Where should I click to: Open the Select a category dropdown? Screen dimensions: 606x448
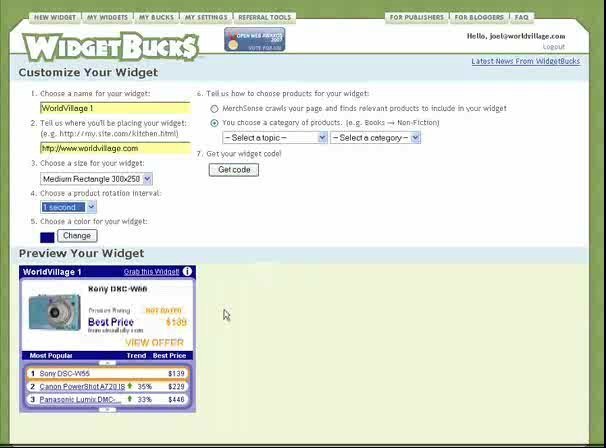pos(375,138)
